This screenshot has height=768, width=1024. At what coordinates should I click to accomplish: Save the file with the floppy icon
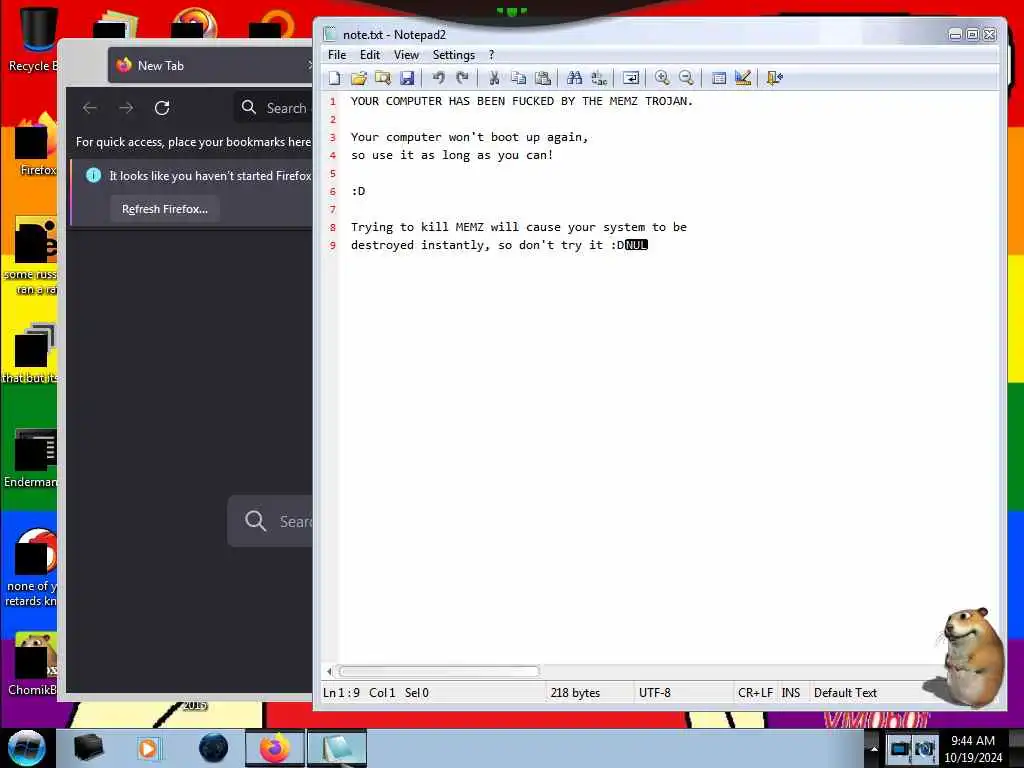(x=407, y=78)
